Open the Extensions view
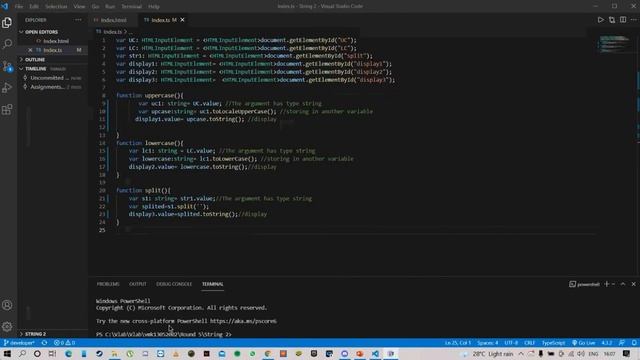The width and height of the screenshot is (640, 360). coord(7,109)
